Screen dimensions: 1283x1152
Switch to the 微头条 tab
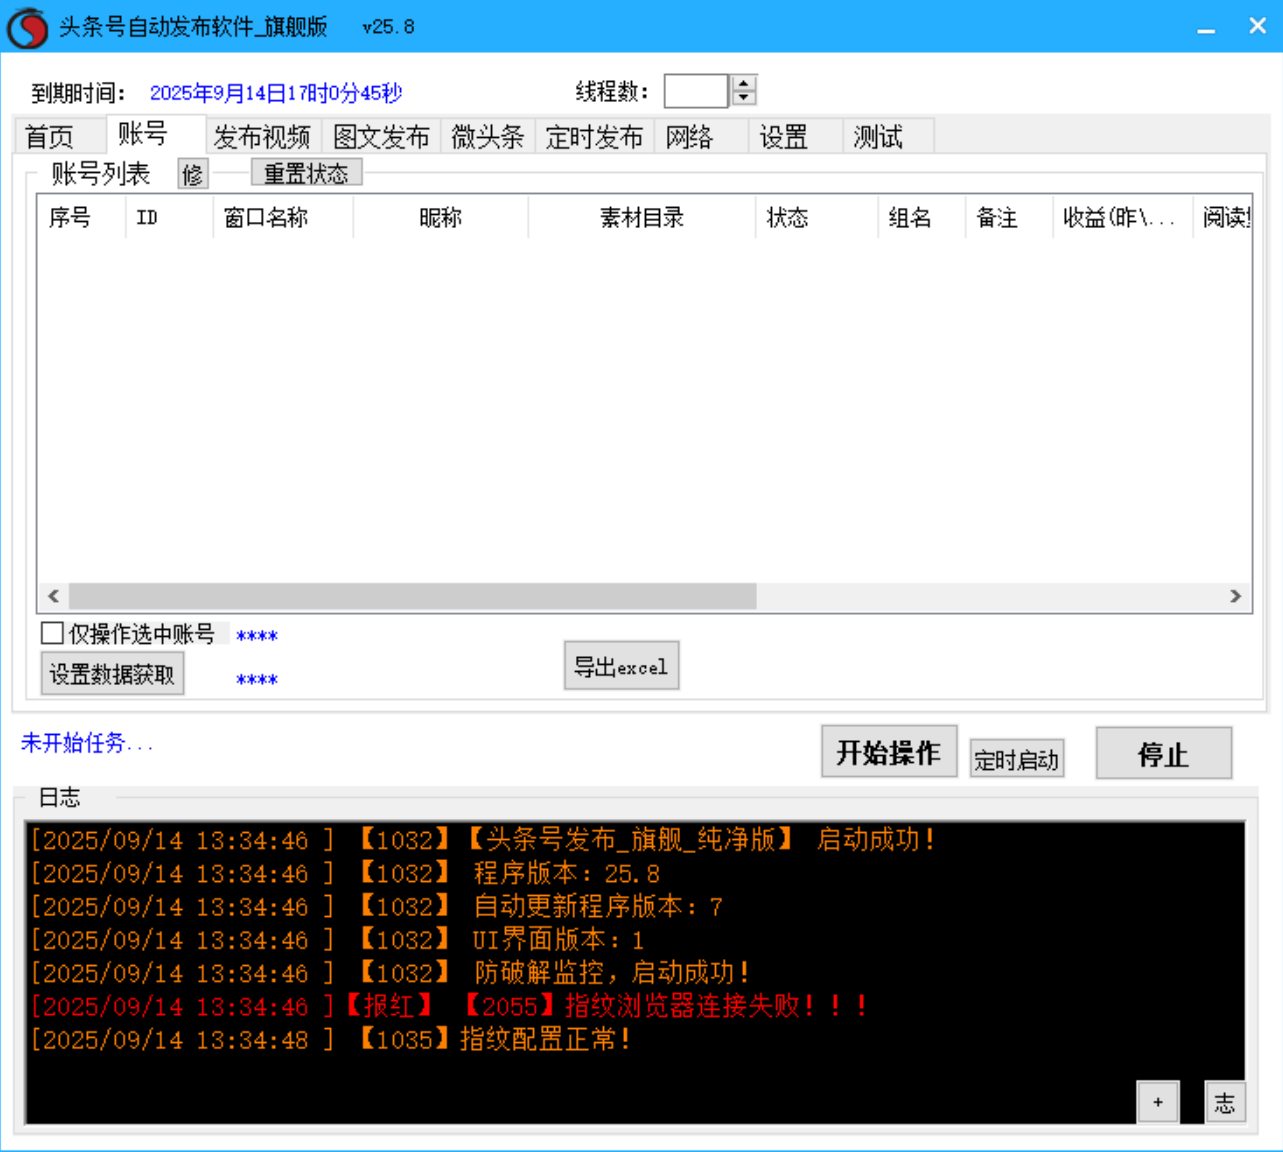[x=490, y=136]
